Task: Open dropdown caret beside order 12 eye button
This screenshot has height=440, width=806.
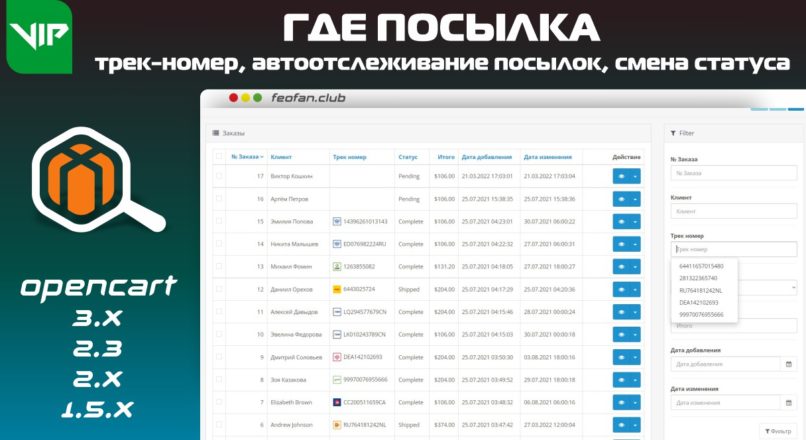Action: [x=635, y=289]
